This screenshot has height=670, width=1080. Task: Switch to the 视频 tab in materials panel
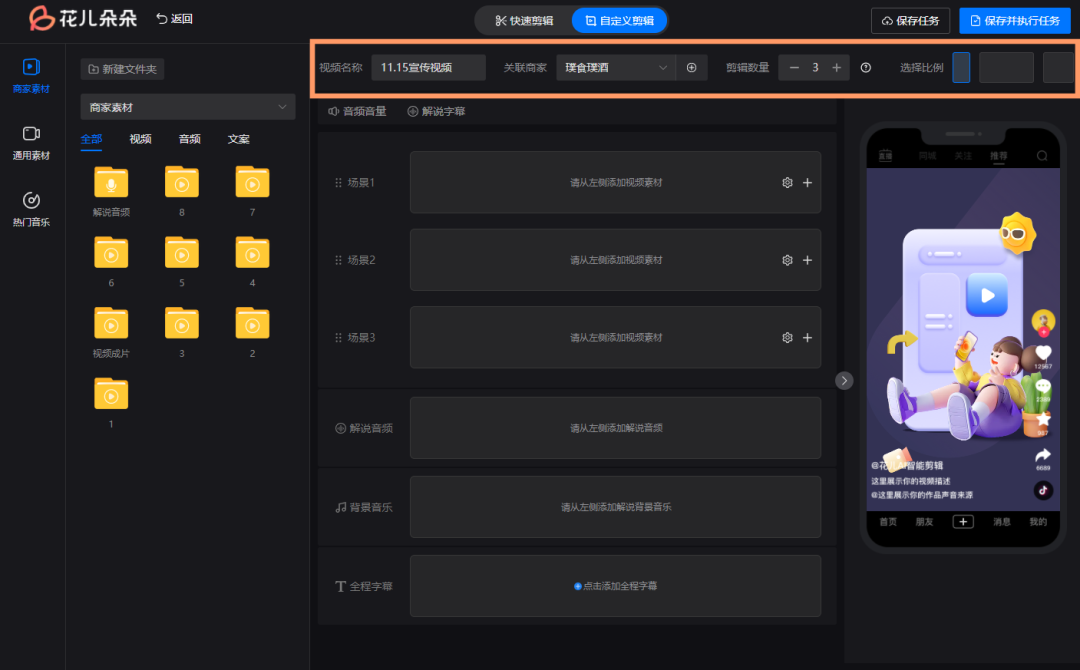(x=140, y=139)
